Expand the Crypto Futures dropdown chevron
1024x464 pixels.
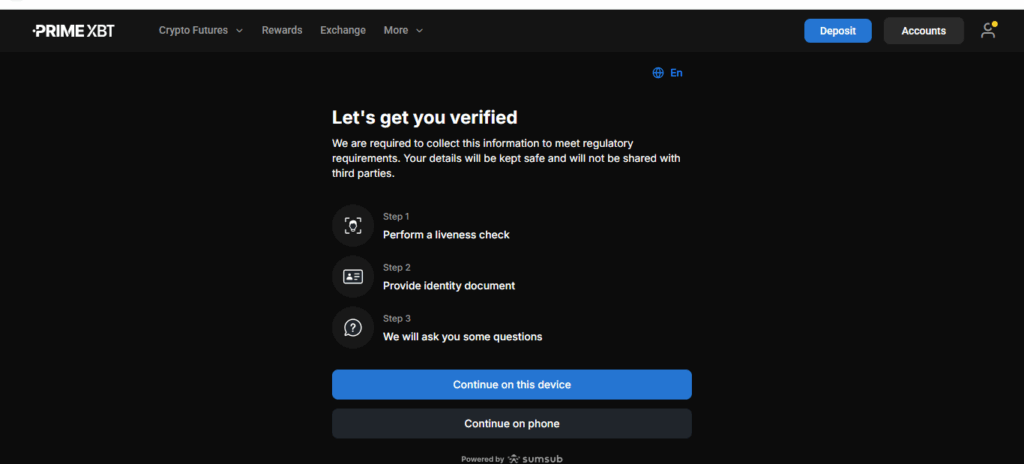point(239,31)
